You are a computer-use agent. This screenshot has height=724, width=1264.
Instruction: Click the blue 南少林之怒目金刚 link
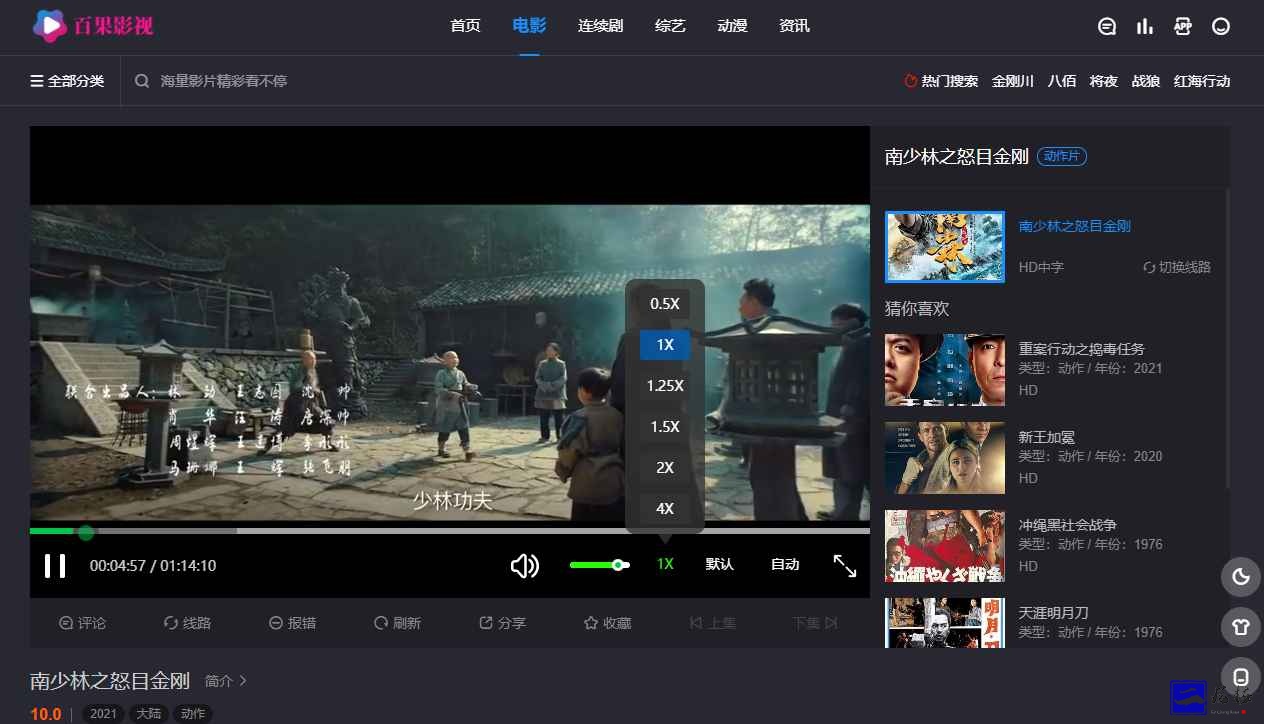(1075, 226)
